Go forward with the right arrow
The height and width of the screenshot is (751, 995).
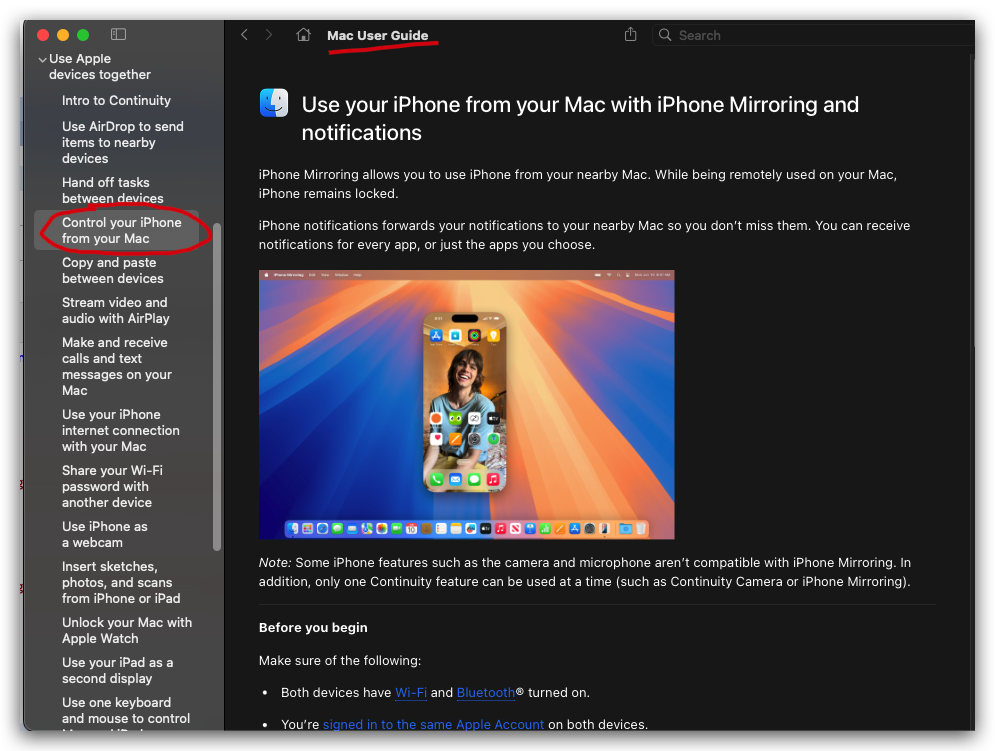pos(269,35)
